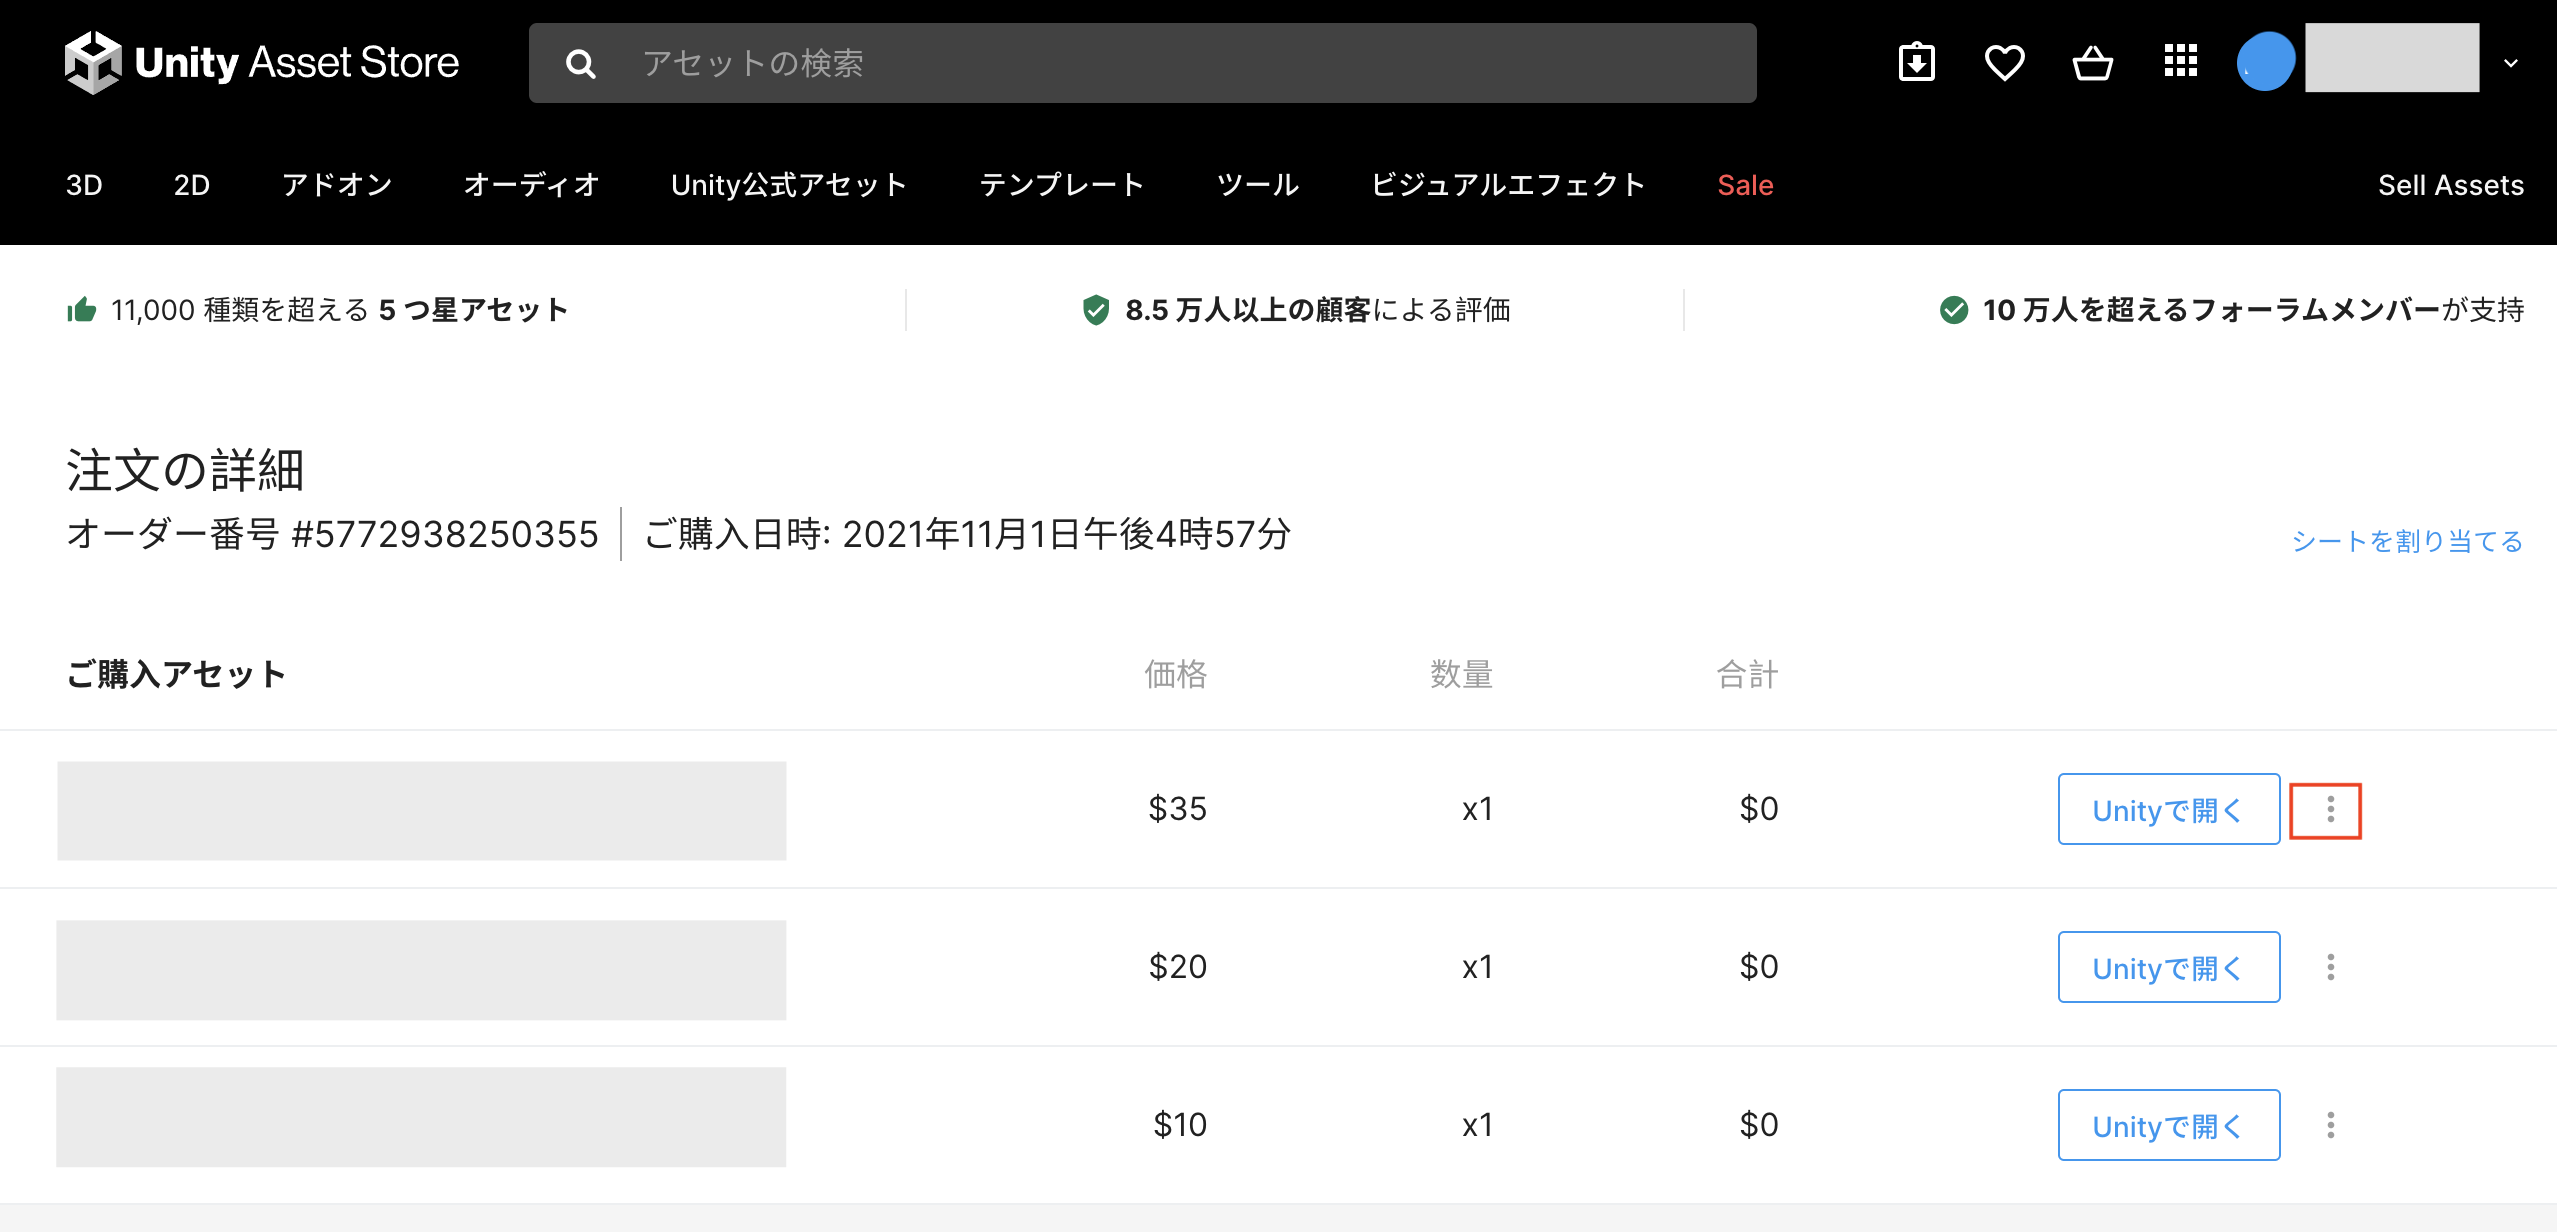The width and height of the screenshot is (2557, 1232).
Task: Expand the account dropdown arrow
Action: (2511, 63)
